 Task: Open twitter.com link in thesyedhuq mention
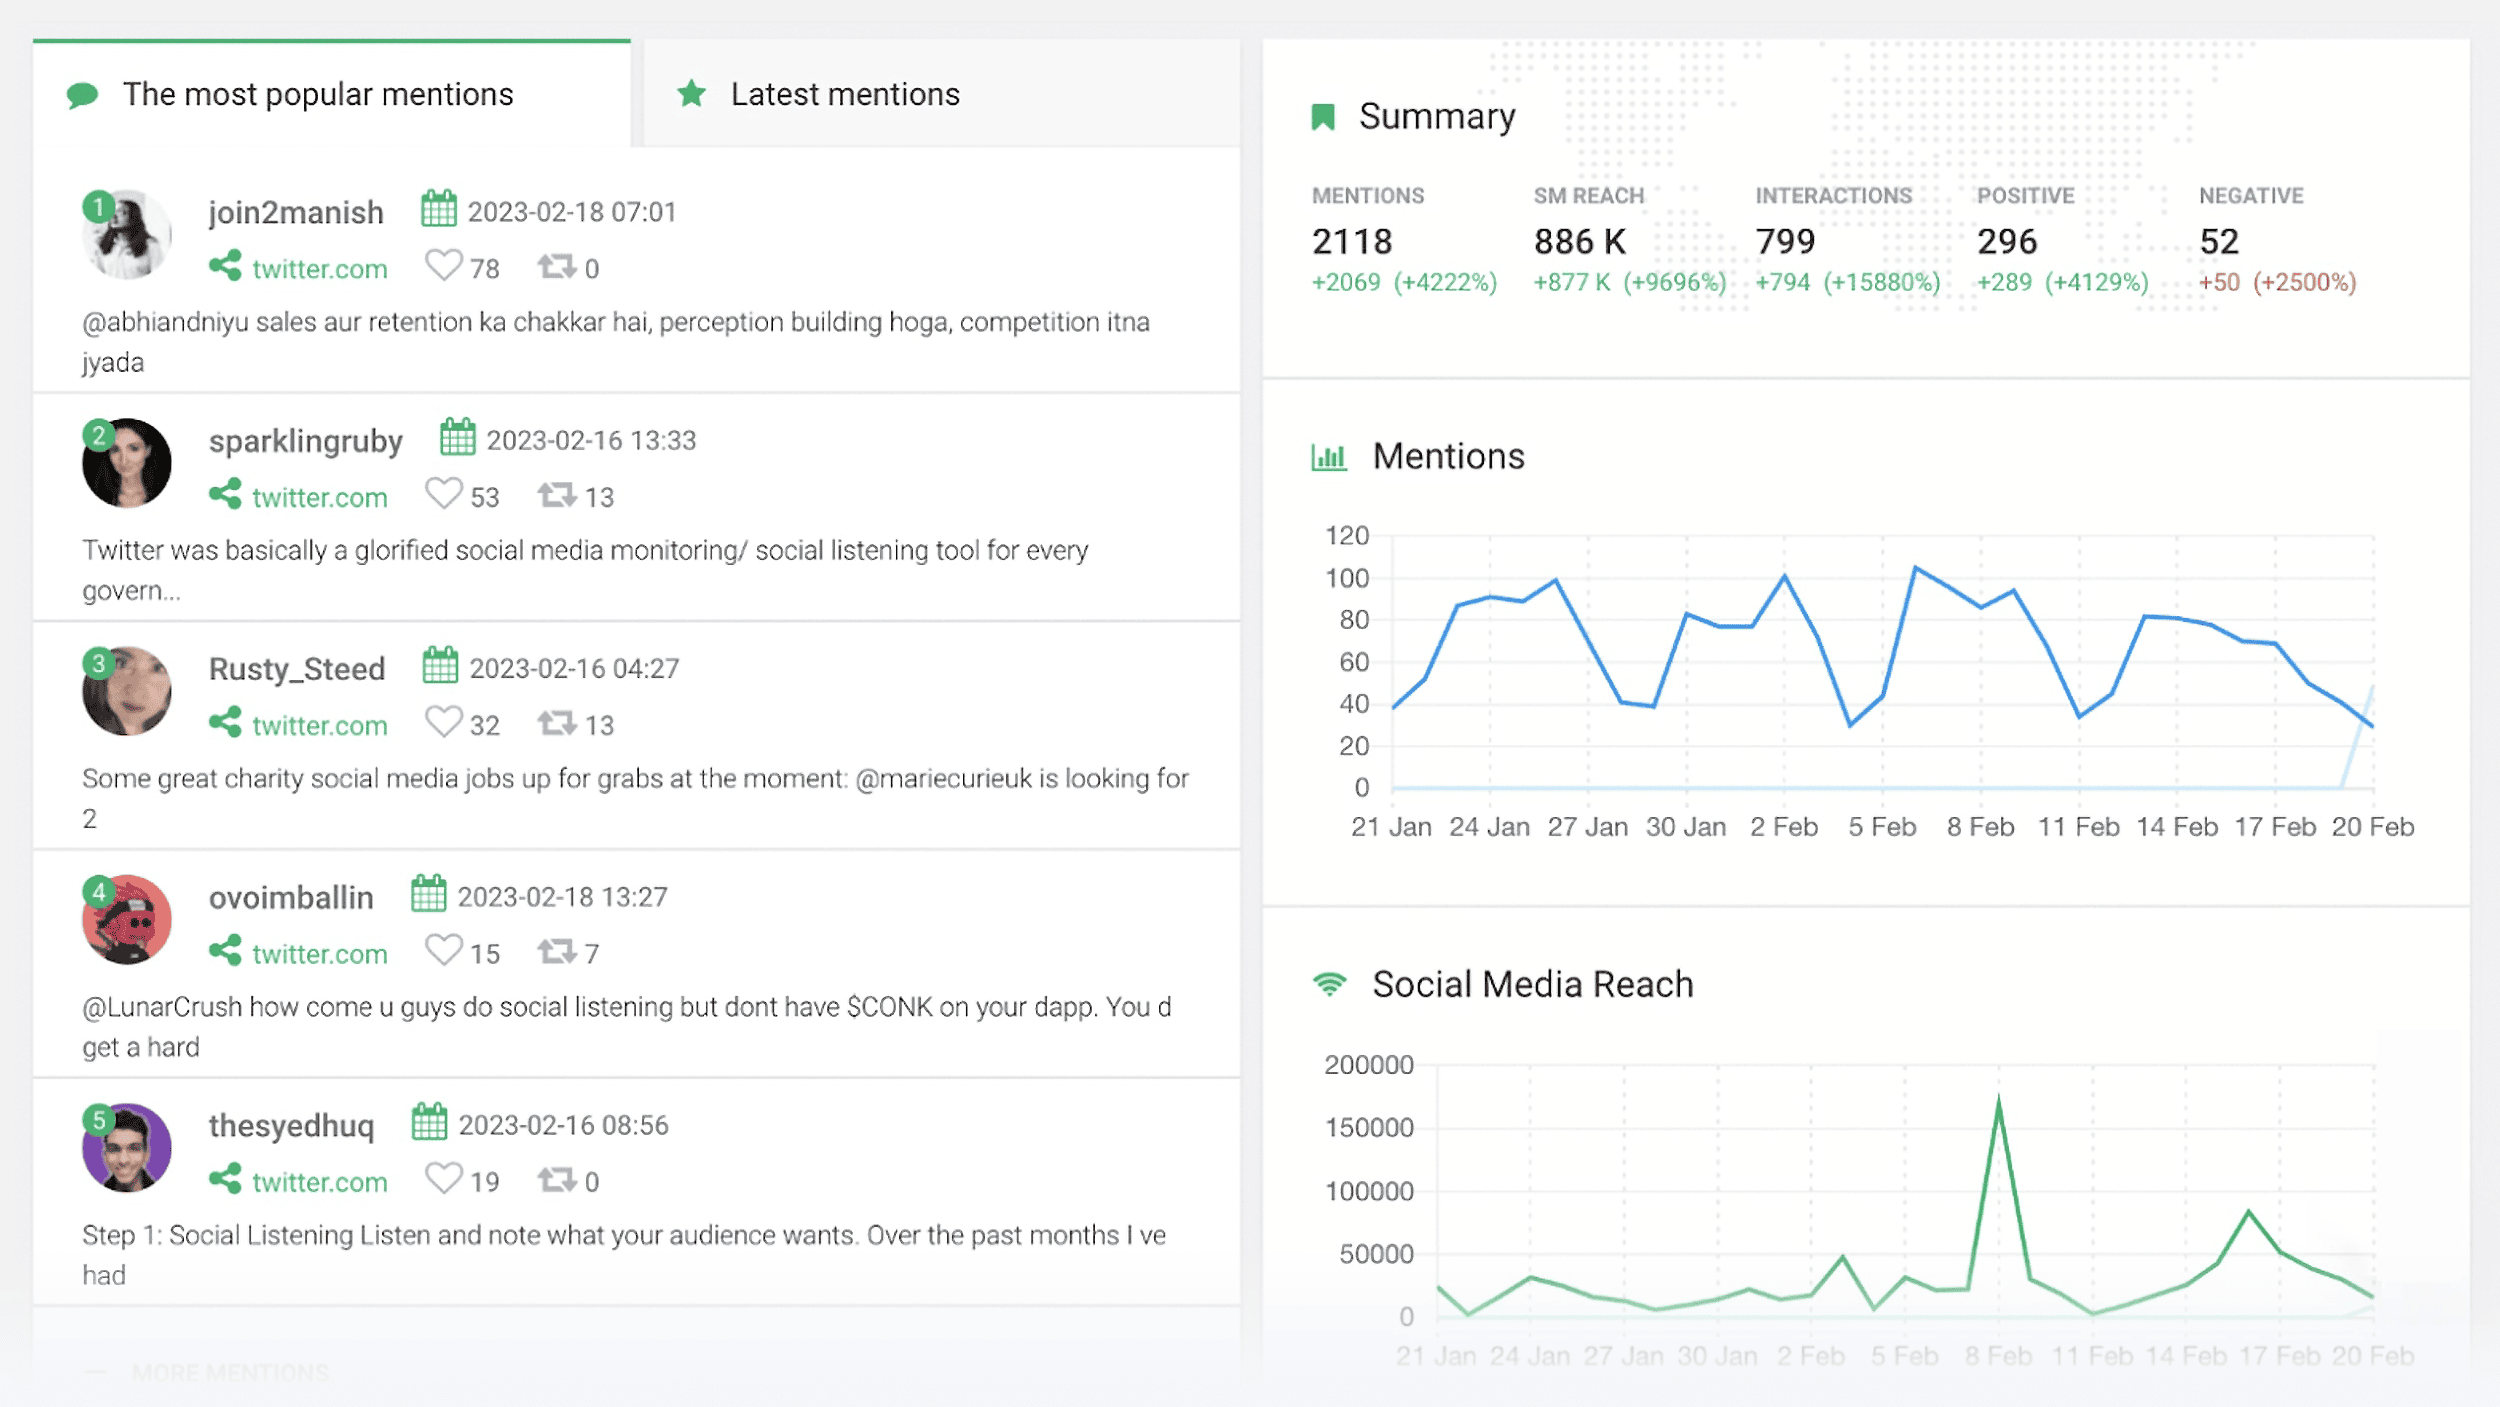pos(320,1182)
